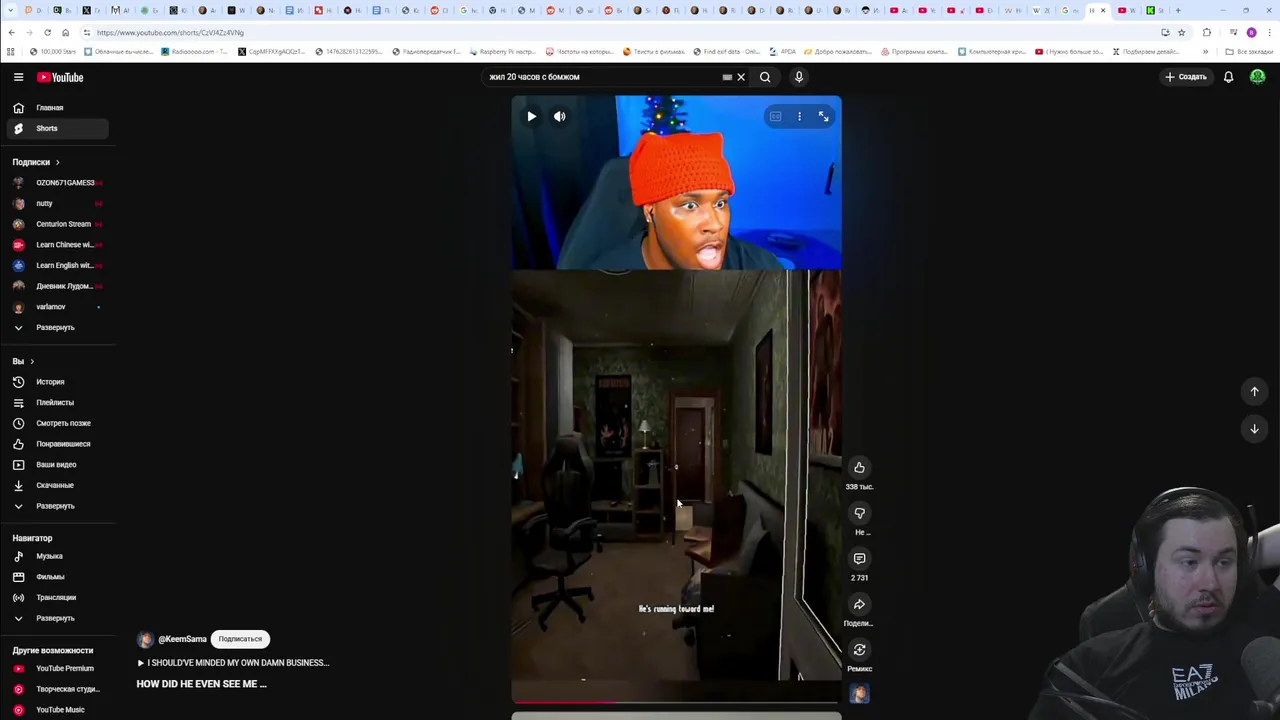Share the Short via Поделиться icon

pos(859,604)
